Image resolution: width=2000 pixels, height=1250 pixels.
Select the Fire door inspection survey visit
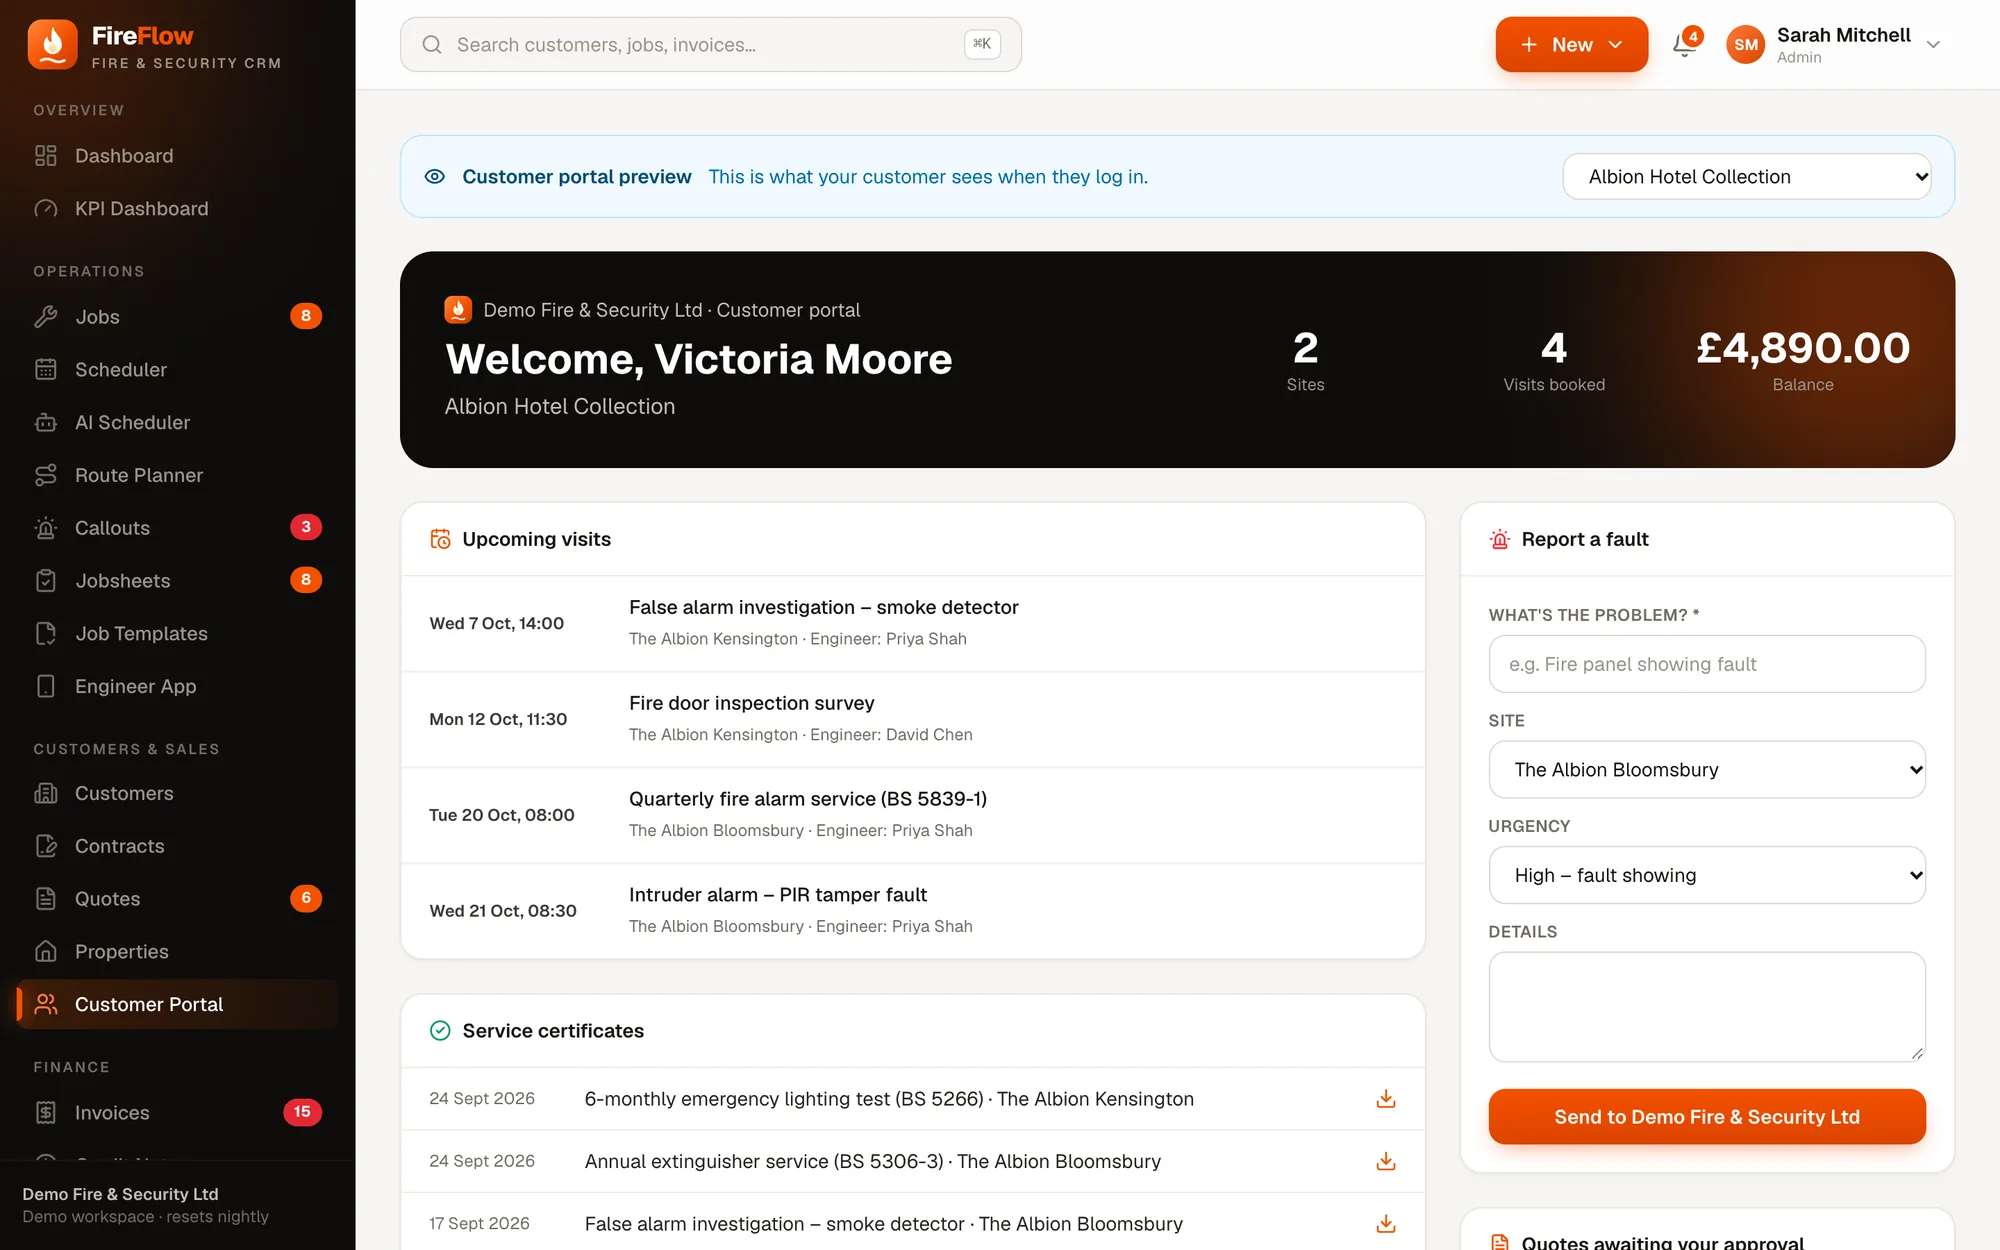pyautogui.click(x=913, y=719)
